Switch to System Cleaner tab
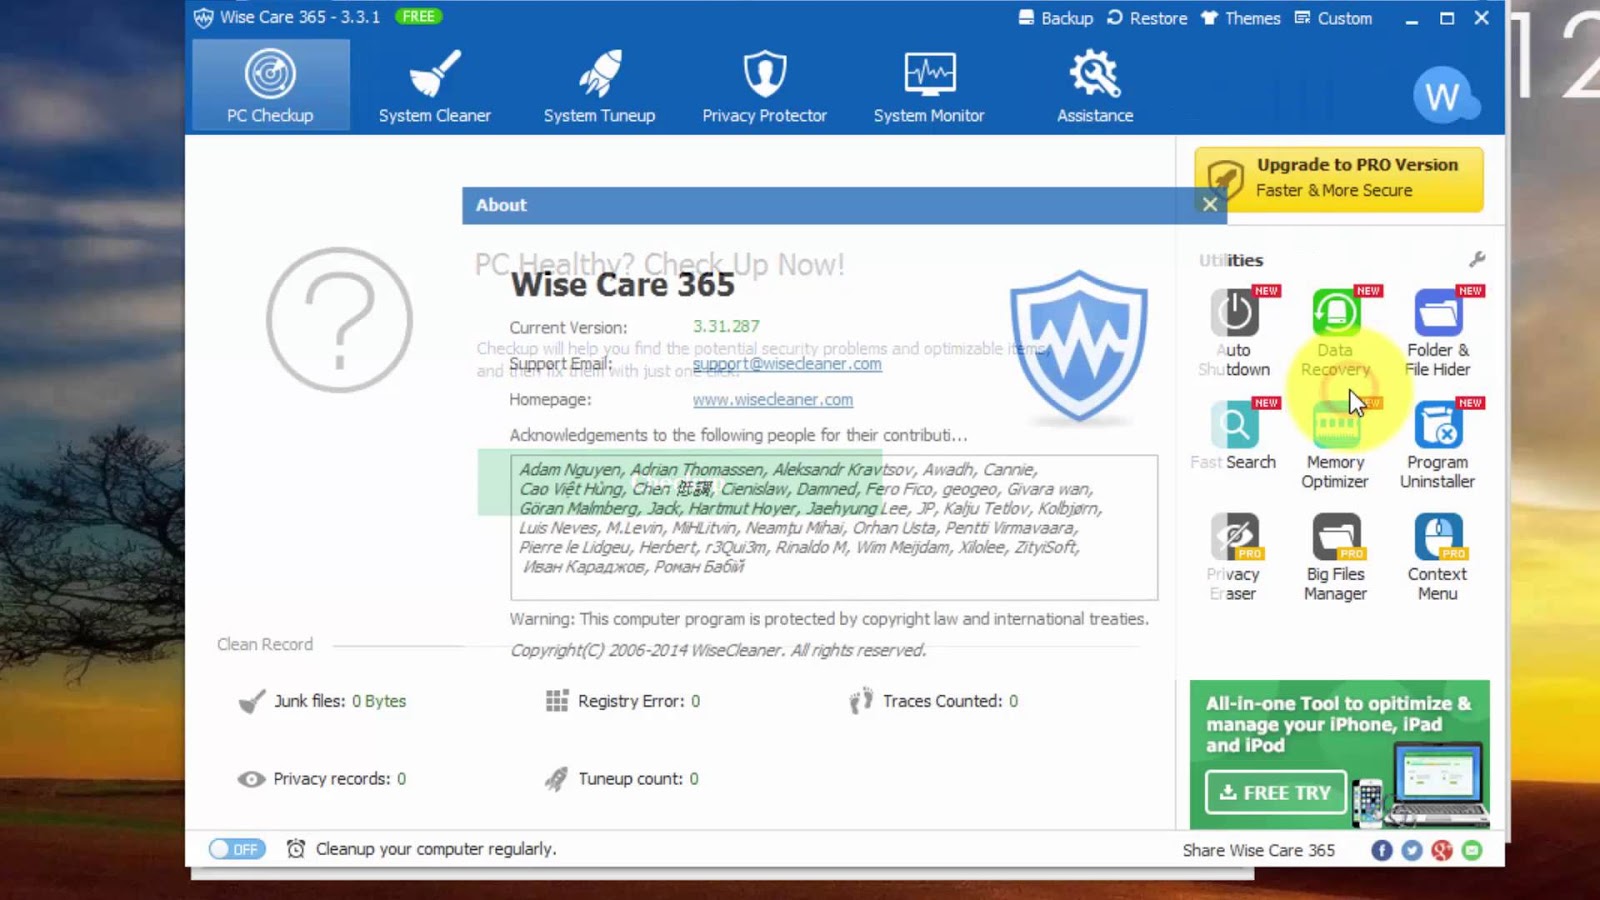Screen dimensions: 1600x900 434,85
